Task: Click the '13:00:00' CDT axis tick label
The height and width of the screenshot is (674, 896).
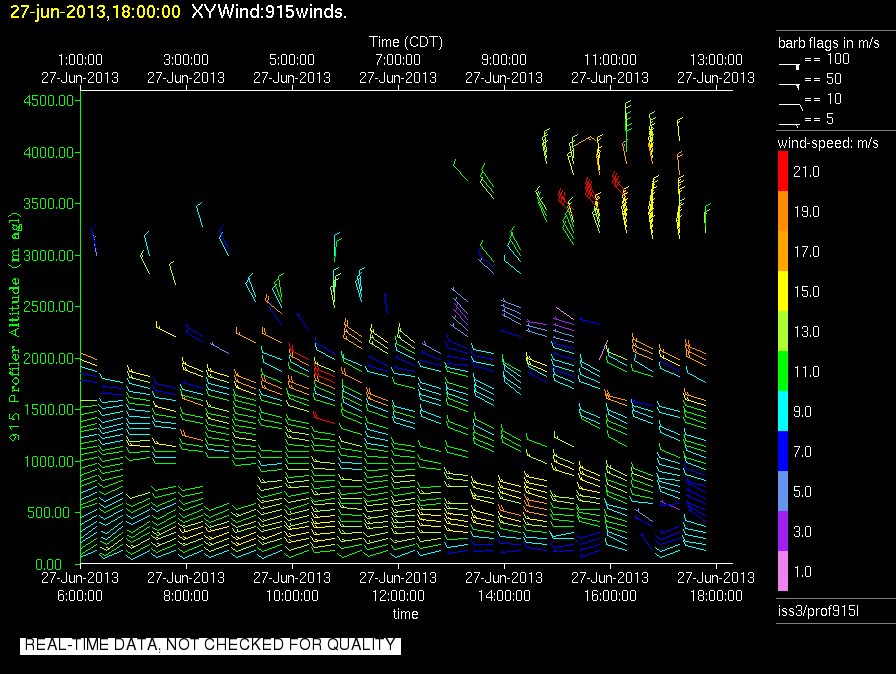Action: click(x=716, y=60)
